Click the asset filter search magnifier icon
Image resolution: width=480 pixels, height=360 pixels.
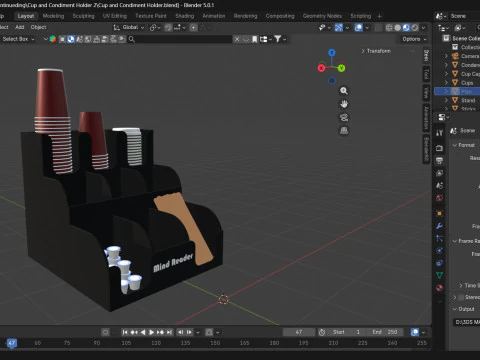point(132,39)
